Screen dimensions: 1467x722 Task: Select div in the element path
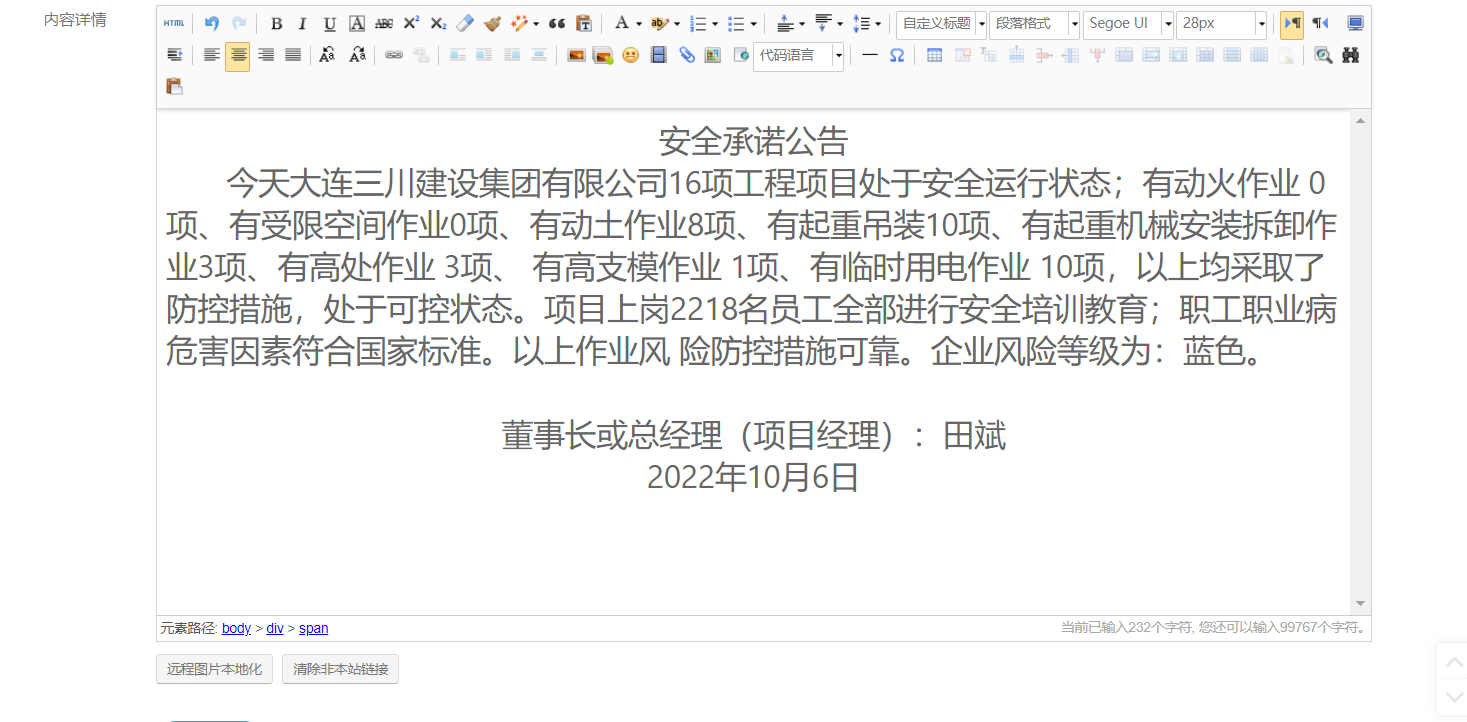click(275, 628)
